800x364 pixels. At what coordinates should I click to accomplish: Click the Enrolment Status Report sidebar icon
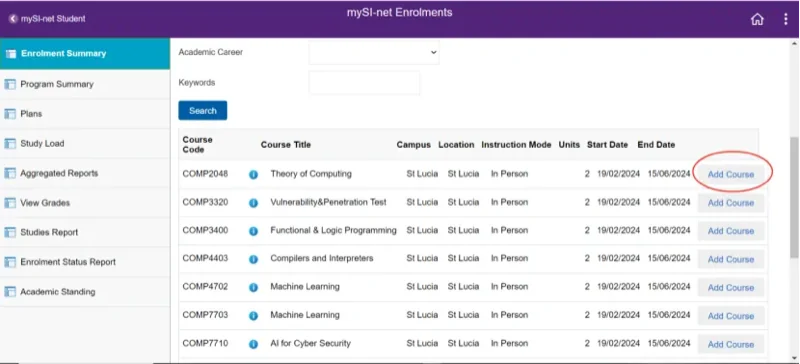[10, 262]
